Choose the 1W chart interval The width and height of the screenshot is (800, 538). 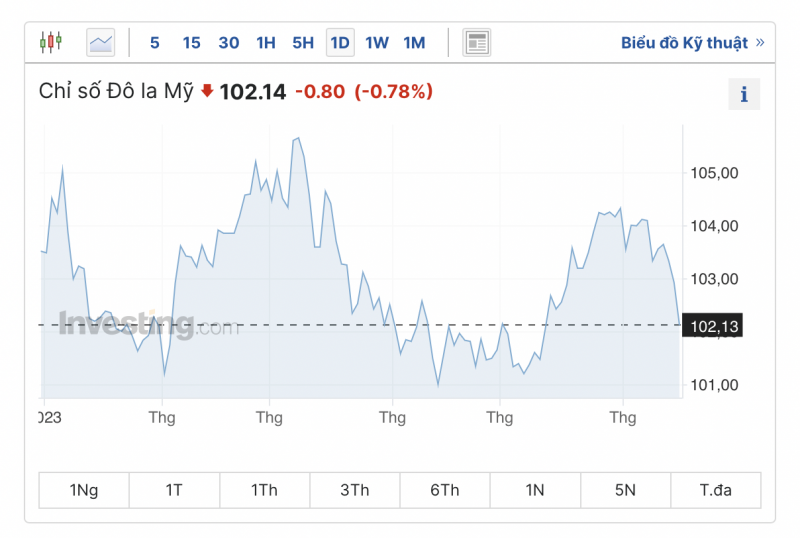[377, 42]
